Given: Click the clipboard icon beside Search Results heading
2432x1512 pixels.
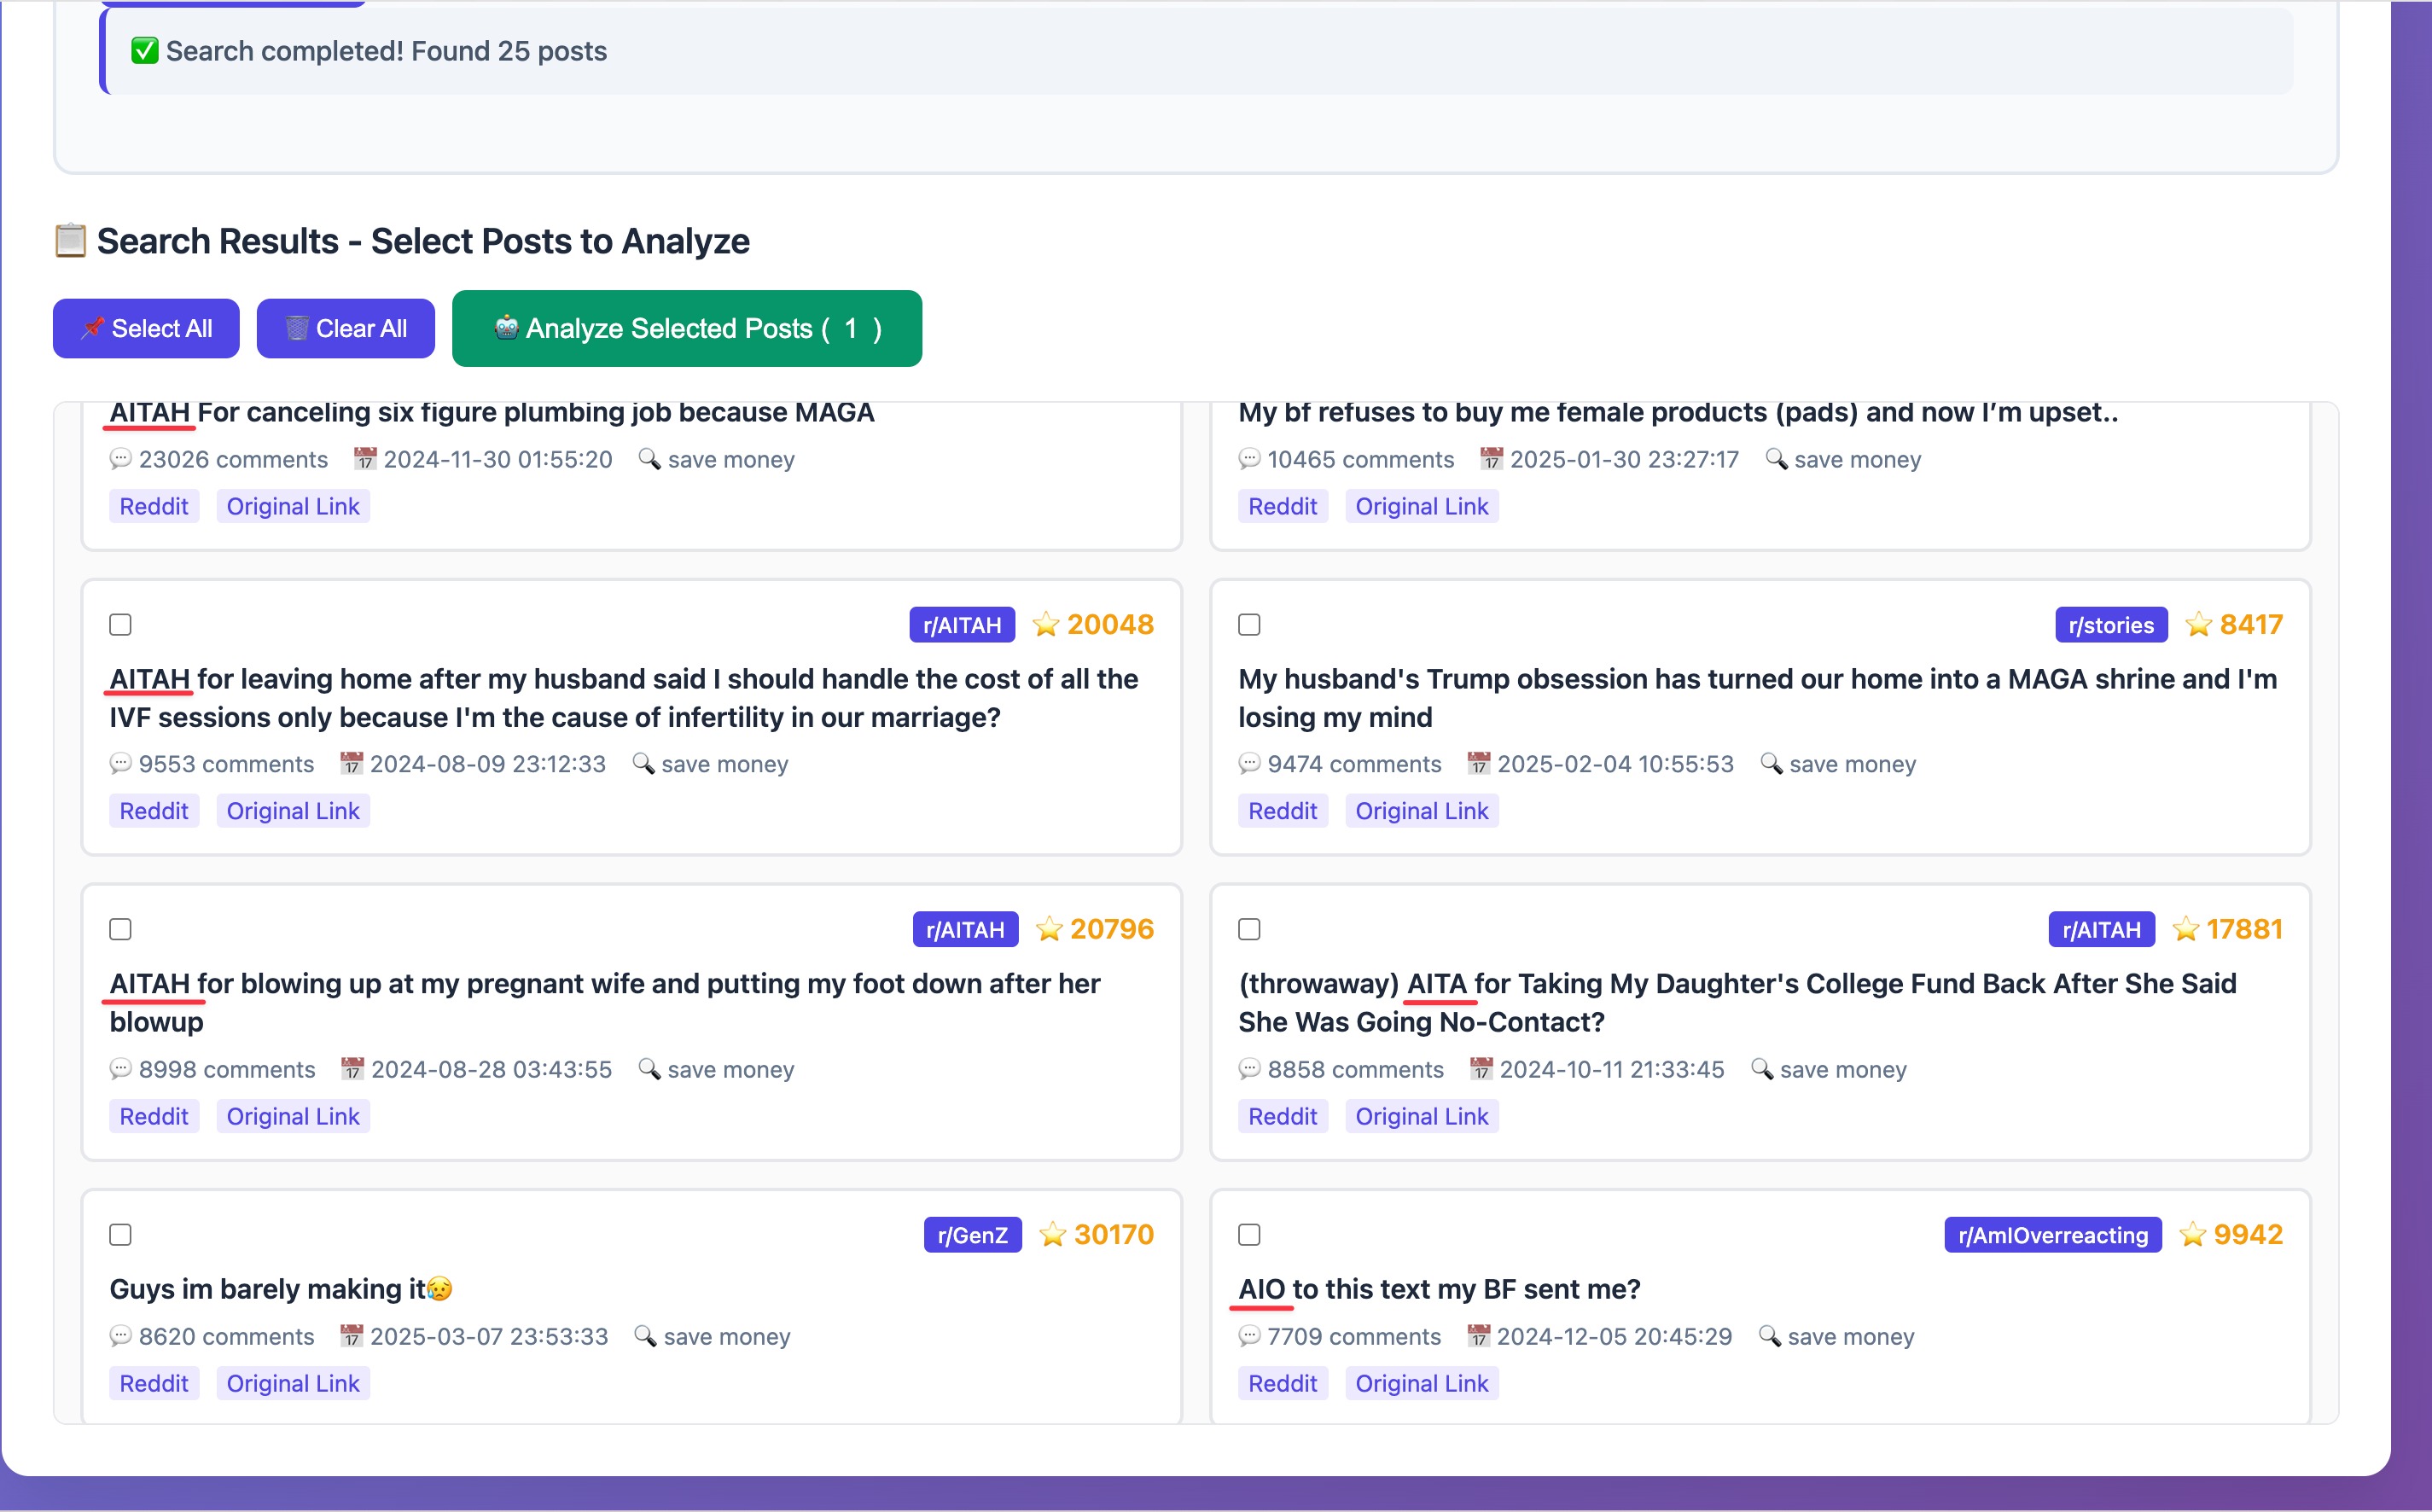Looking at the screenshot, I should click(x=70, y=241).
